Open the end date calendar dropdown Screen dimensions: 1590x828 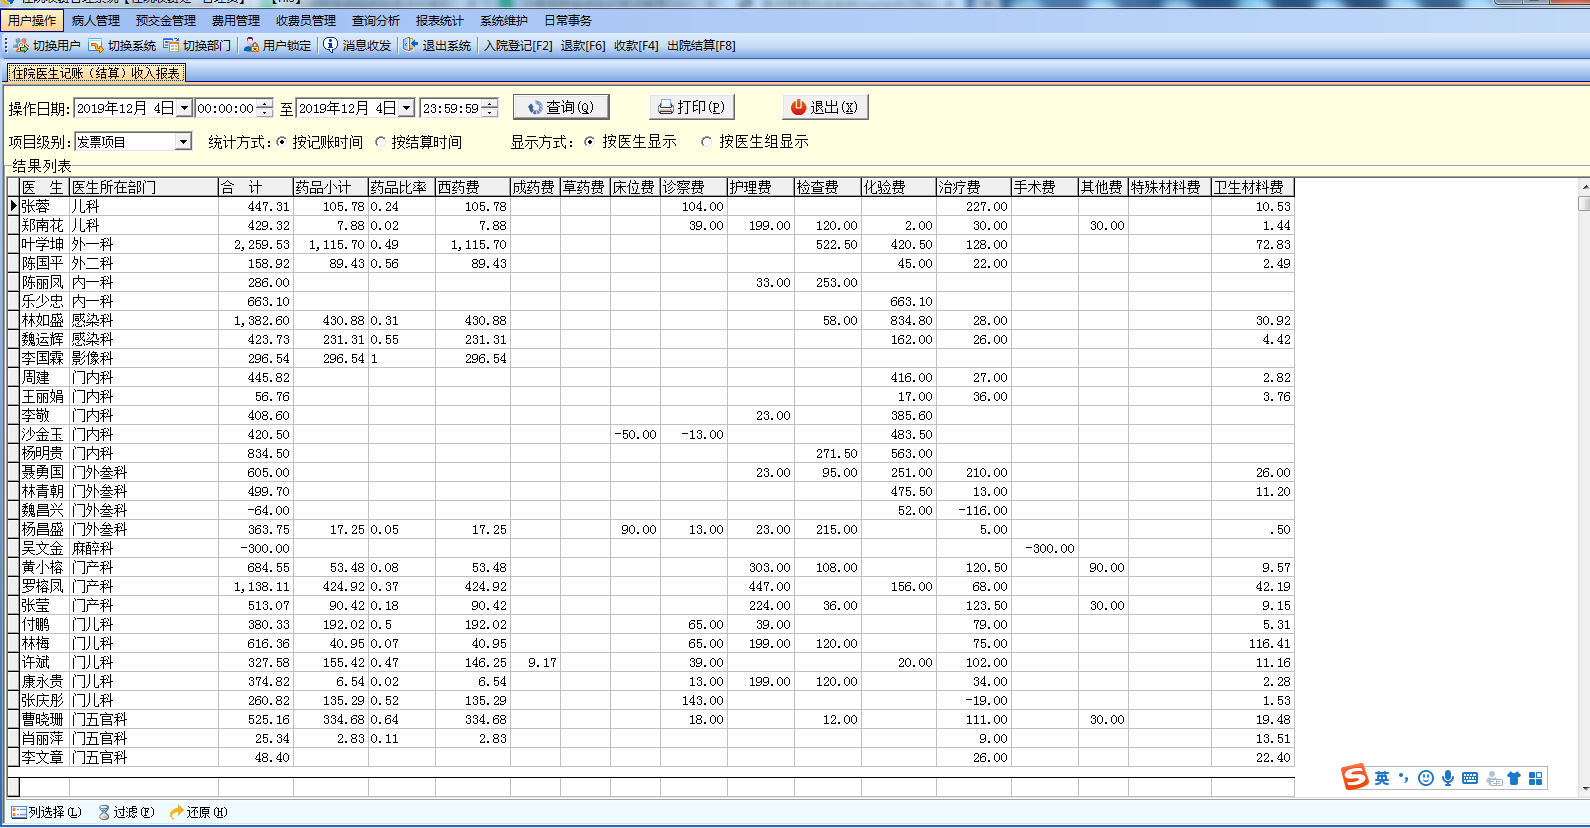[406, 108]
